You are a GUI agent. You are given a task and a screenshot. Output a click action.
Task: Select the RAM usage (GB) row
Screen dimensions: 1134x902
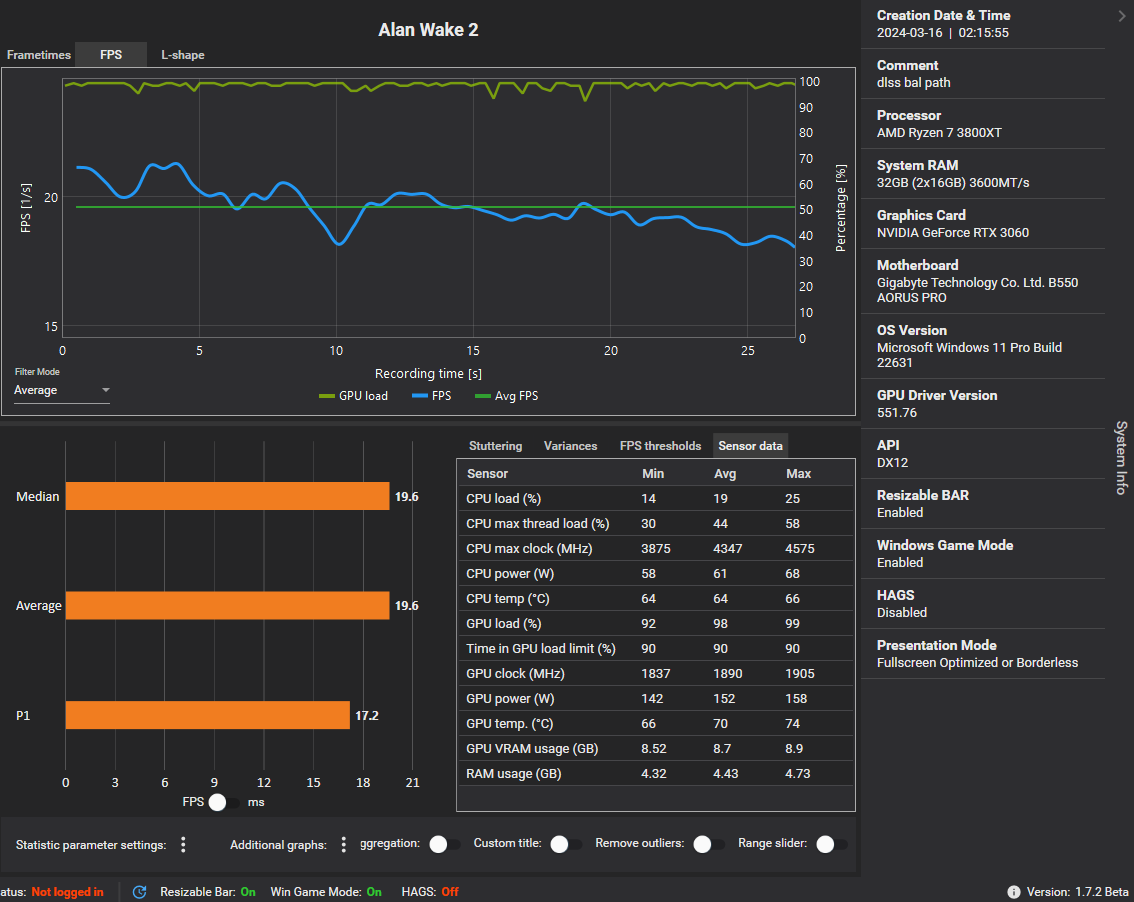(x=656, y=773)
